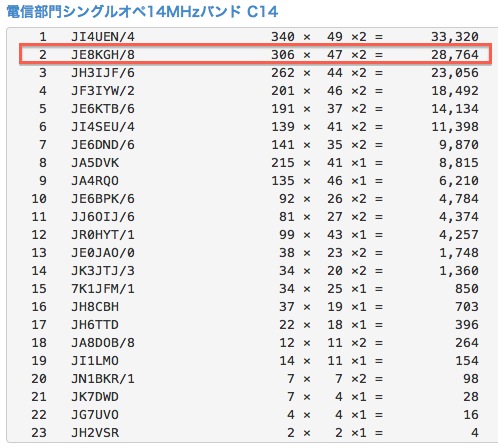Click callsign JN1BKR/1 in row 20
Viewport: 498px width, 448px height.
pyautogui.click(x=103, y=378)
